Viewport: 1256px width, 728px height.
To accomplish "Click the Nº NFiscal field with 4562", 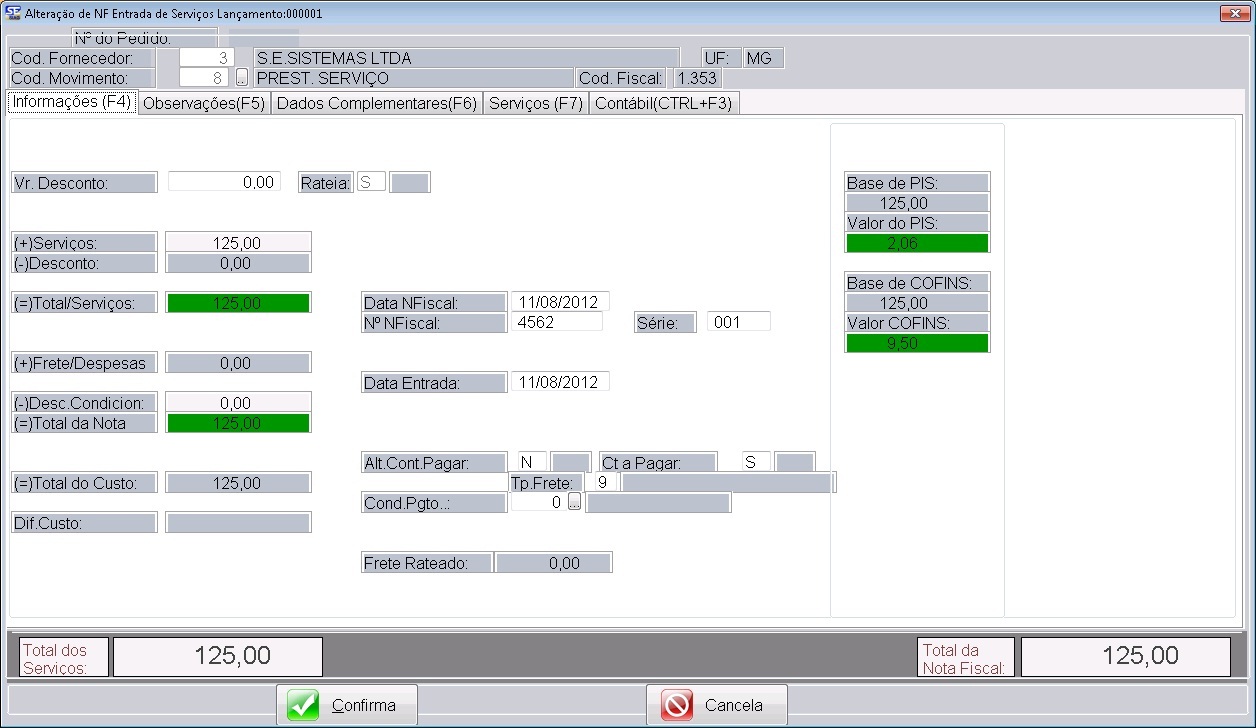I will point(556,322).
